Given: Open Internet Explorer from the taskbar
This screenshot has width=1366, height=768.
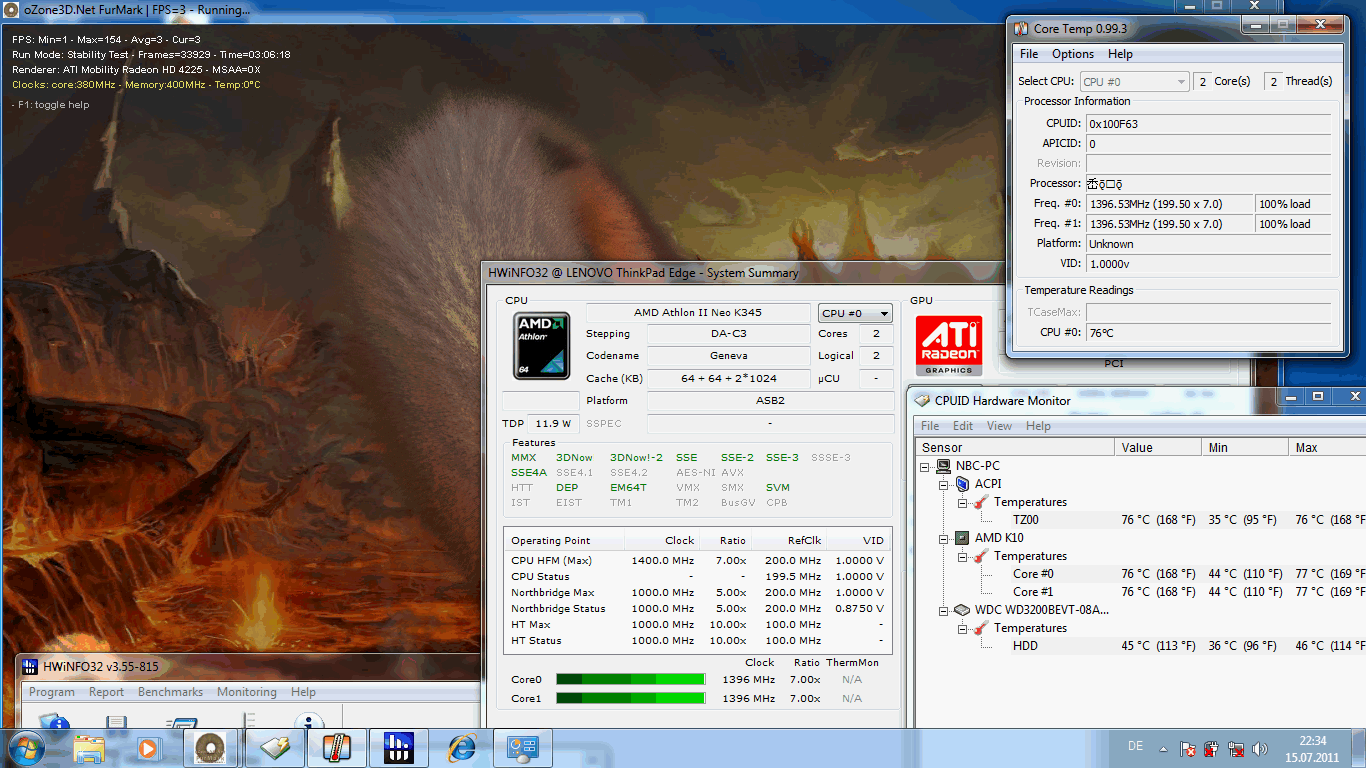Looking at the screenshot, I should coord(462,747).
